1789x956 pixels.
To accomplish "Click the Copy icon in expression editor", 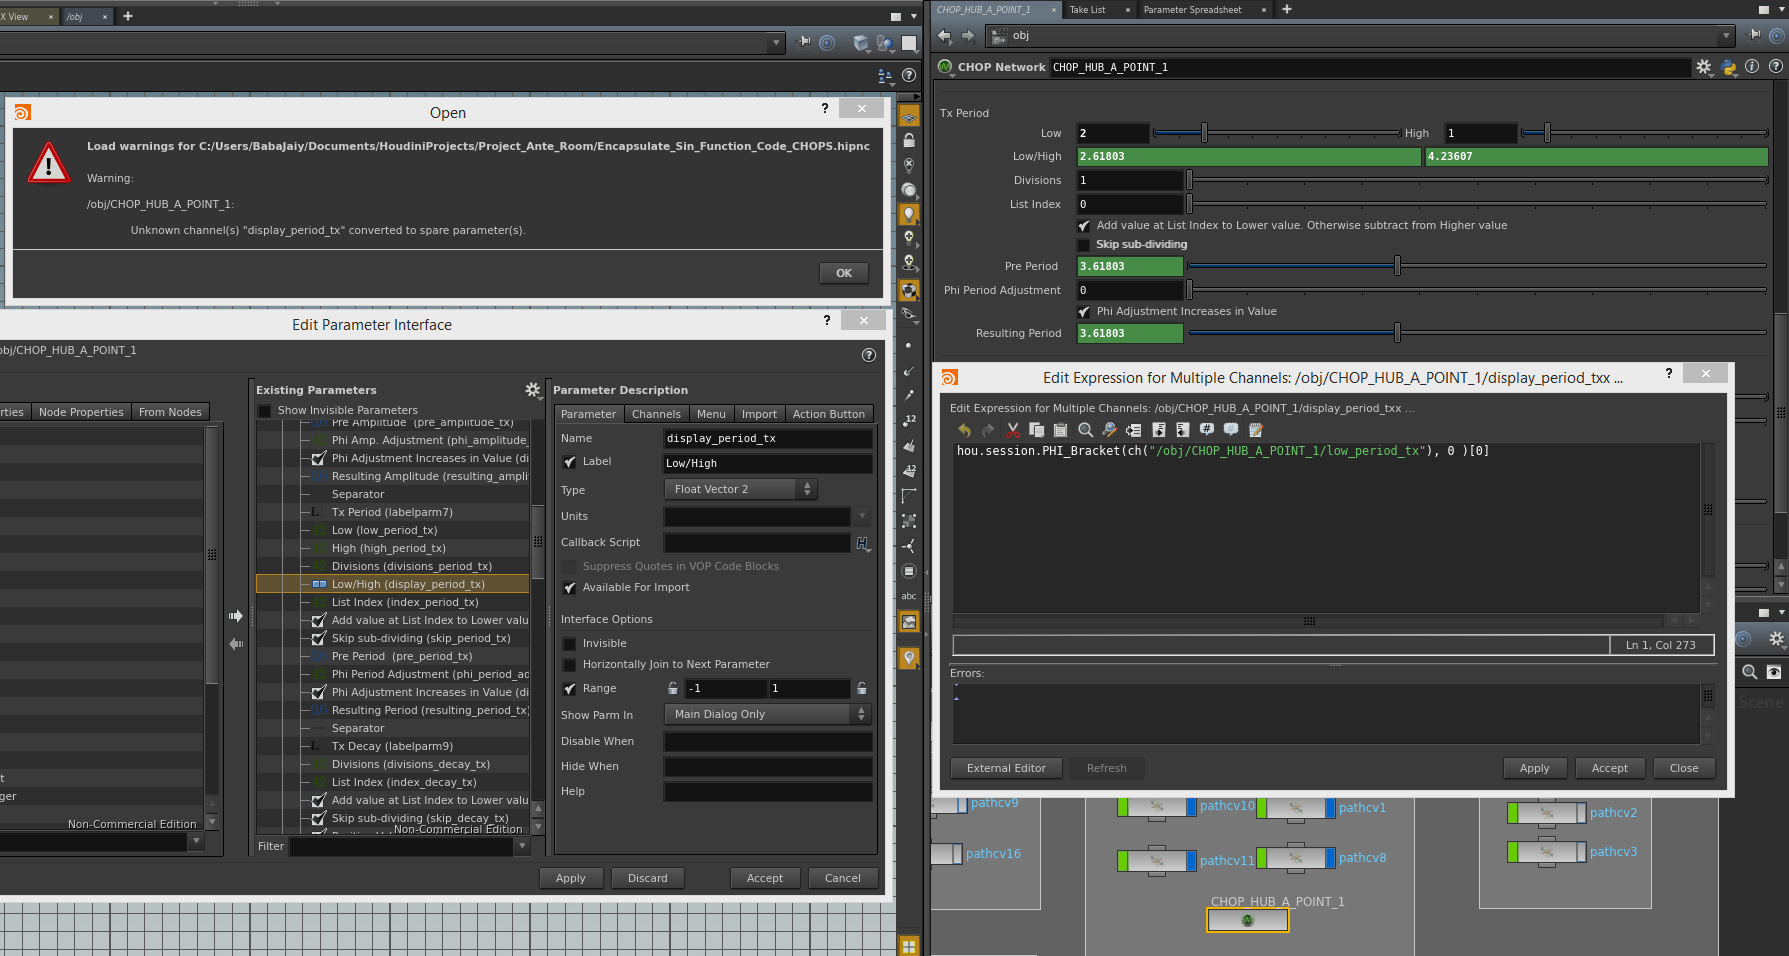I will 1037,430.
